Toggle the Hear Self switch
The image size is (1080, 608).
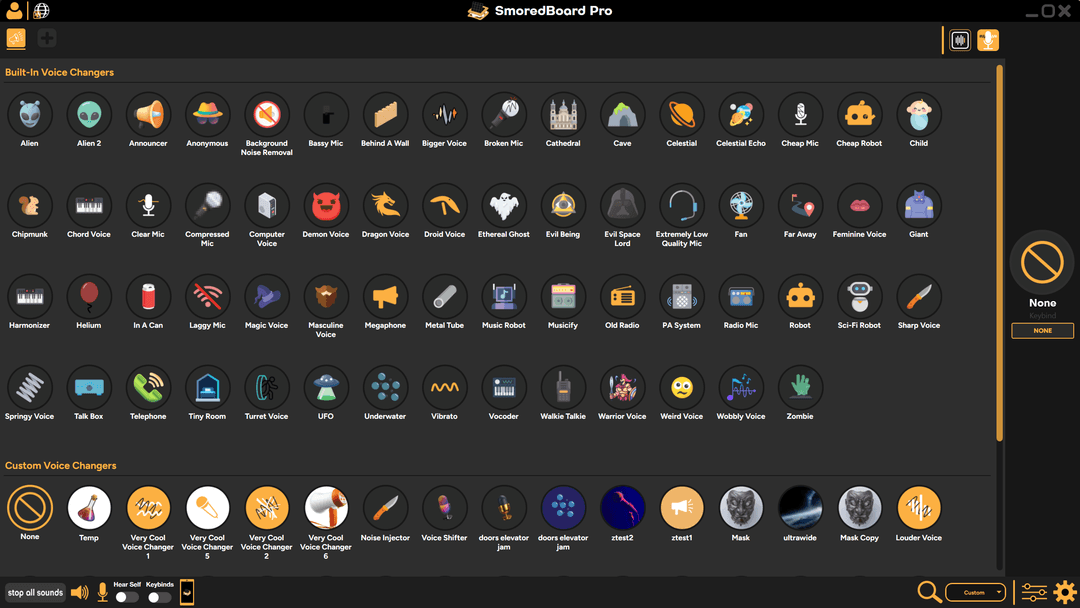pyautogui.click(x=127, y=597)
